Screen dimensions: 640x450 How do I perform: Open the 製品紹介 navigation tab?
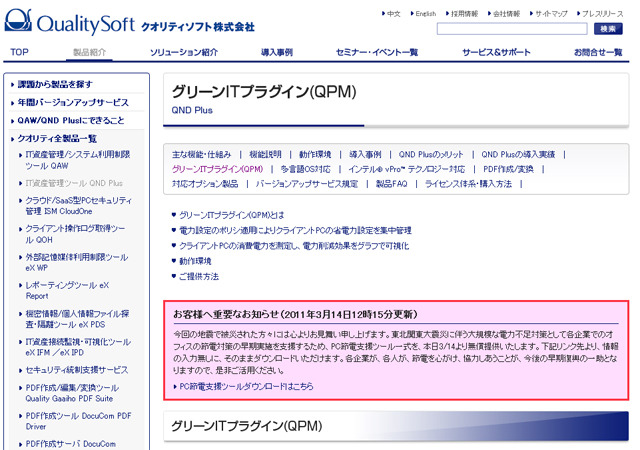90,51
